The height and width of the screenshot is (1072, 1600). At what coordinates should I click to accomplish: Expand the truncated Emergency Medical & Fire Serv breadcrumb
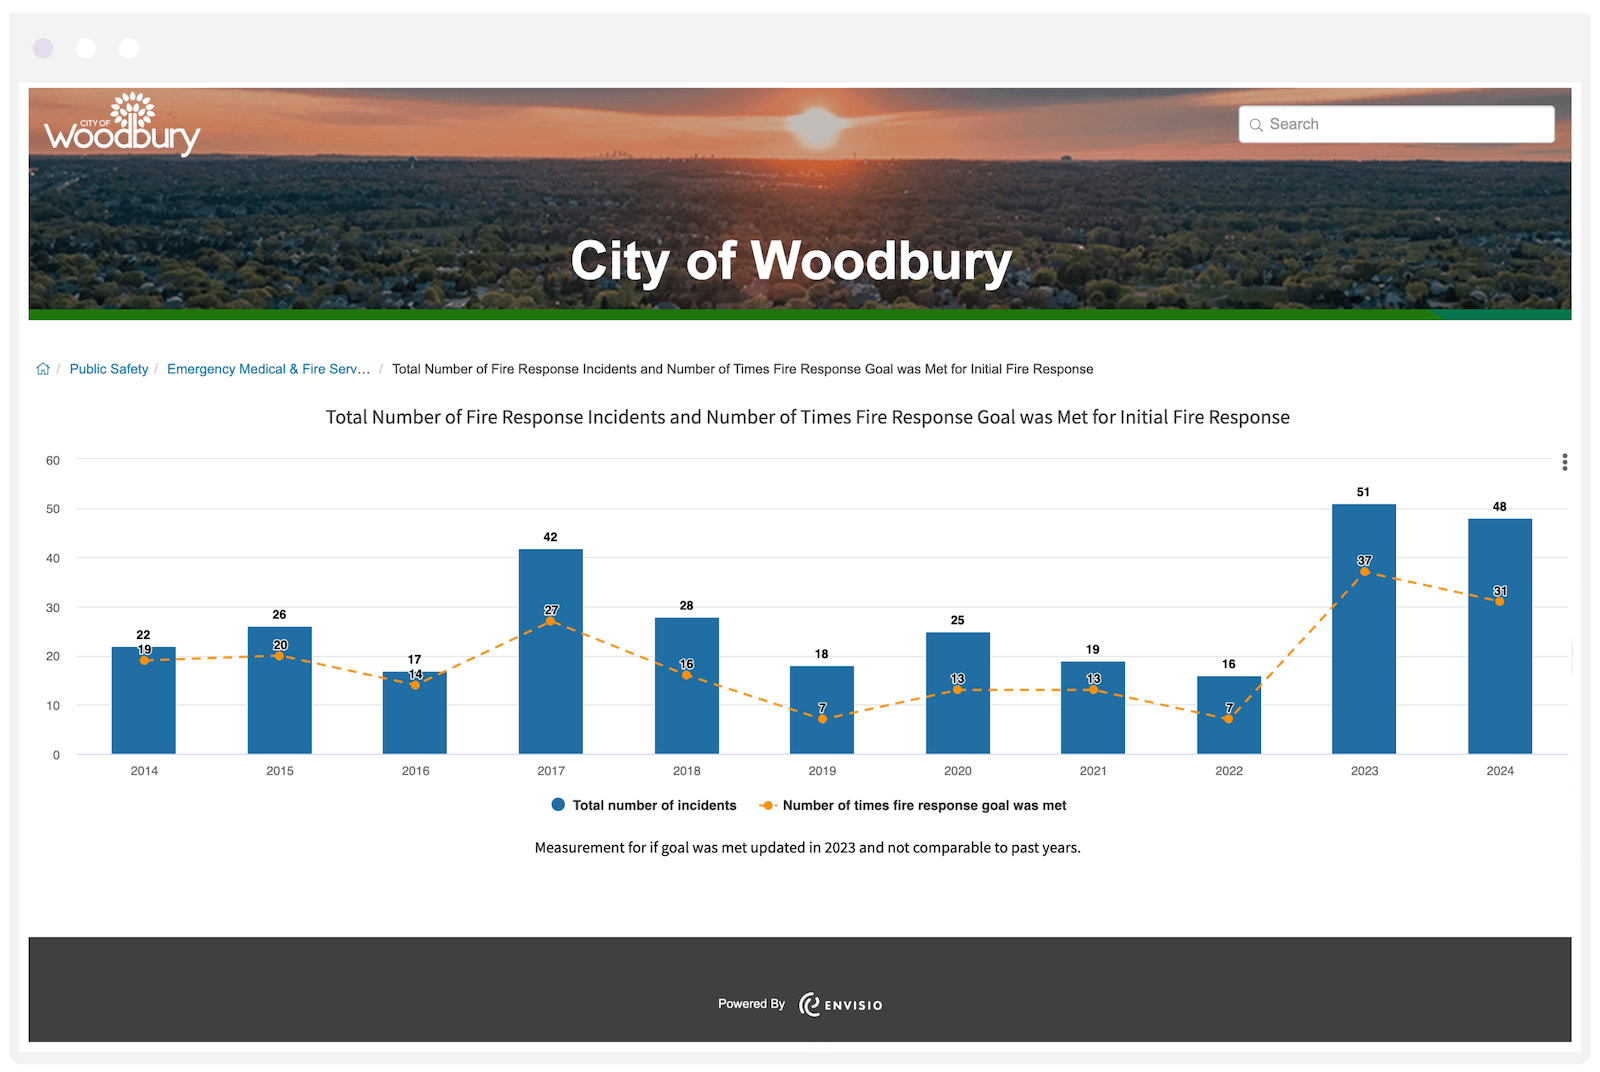(268, 368)
